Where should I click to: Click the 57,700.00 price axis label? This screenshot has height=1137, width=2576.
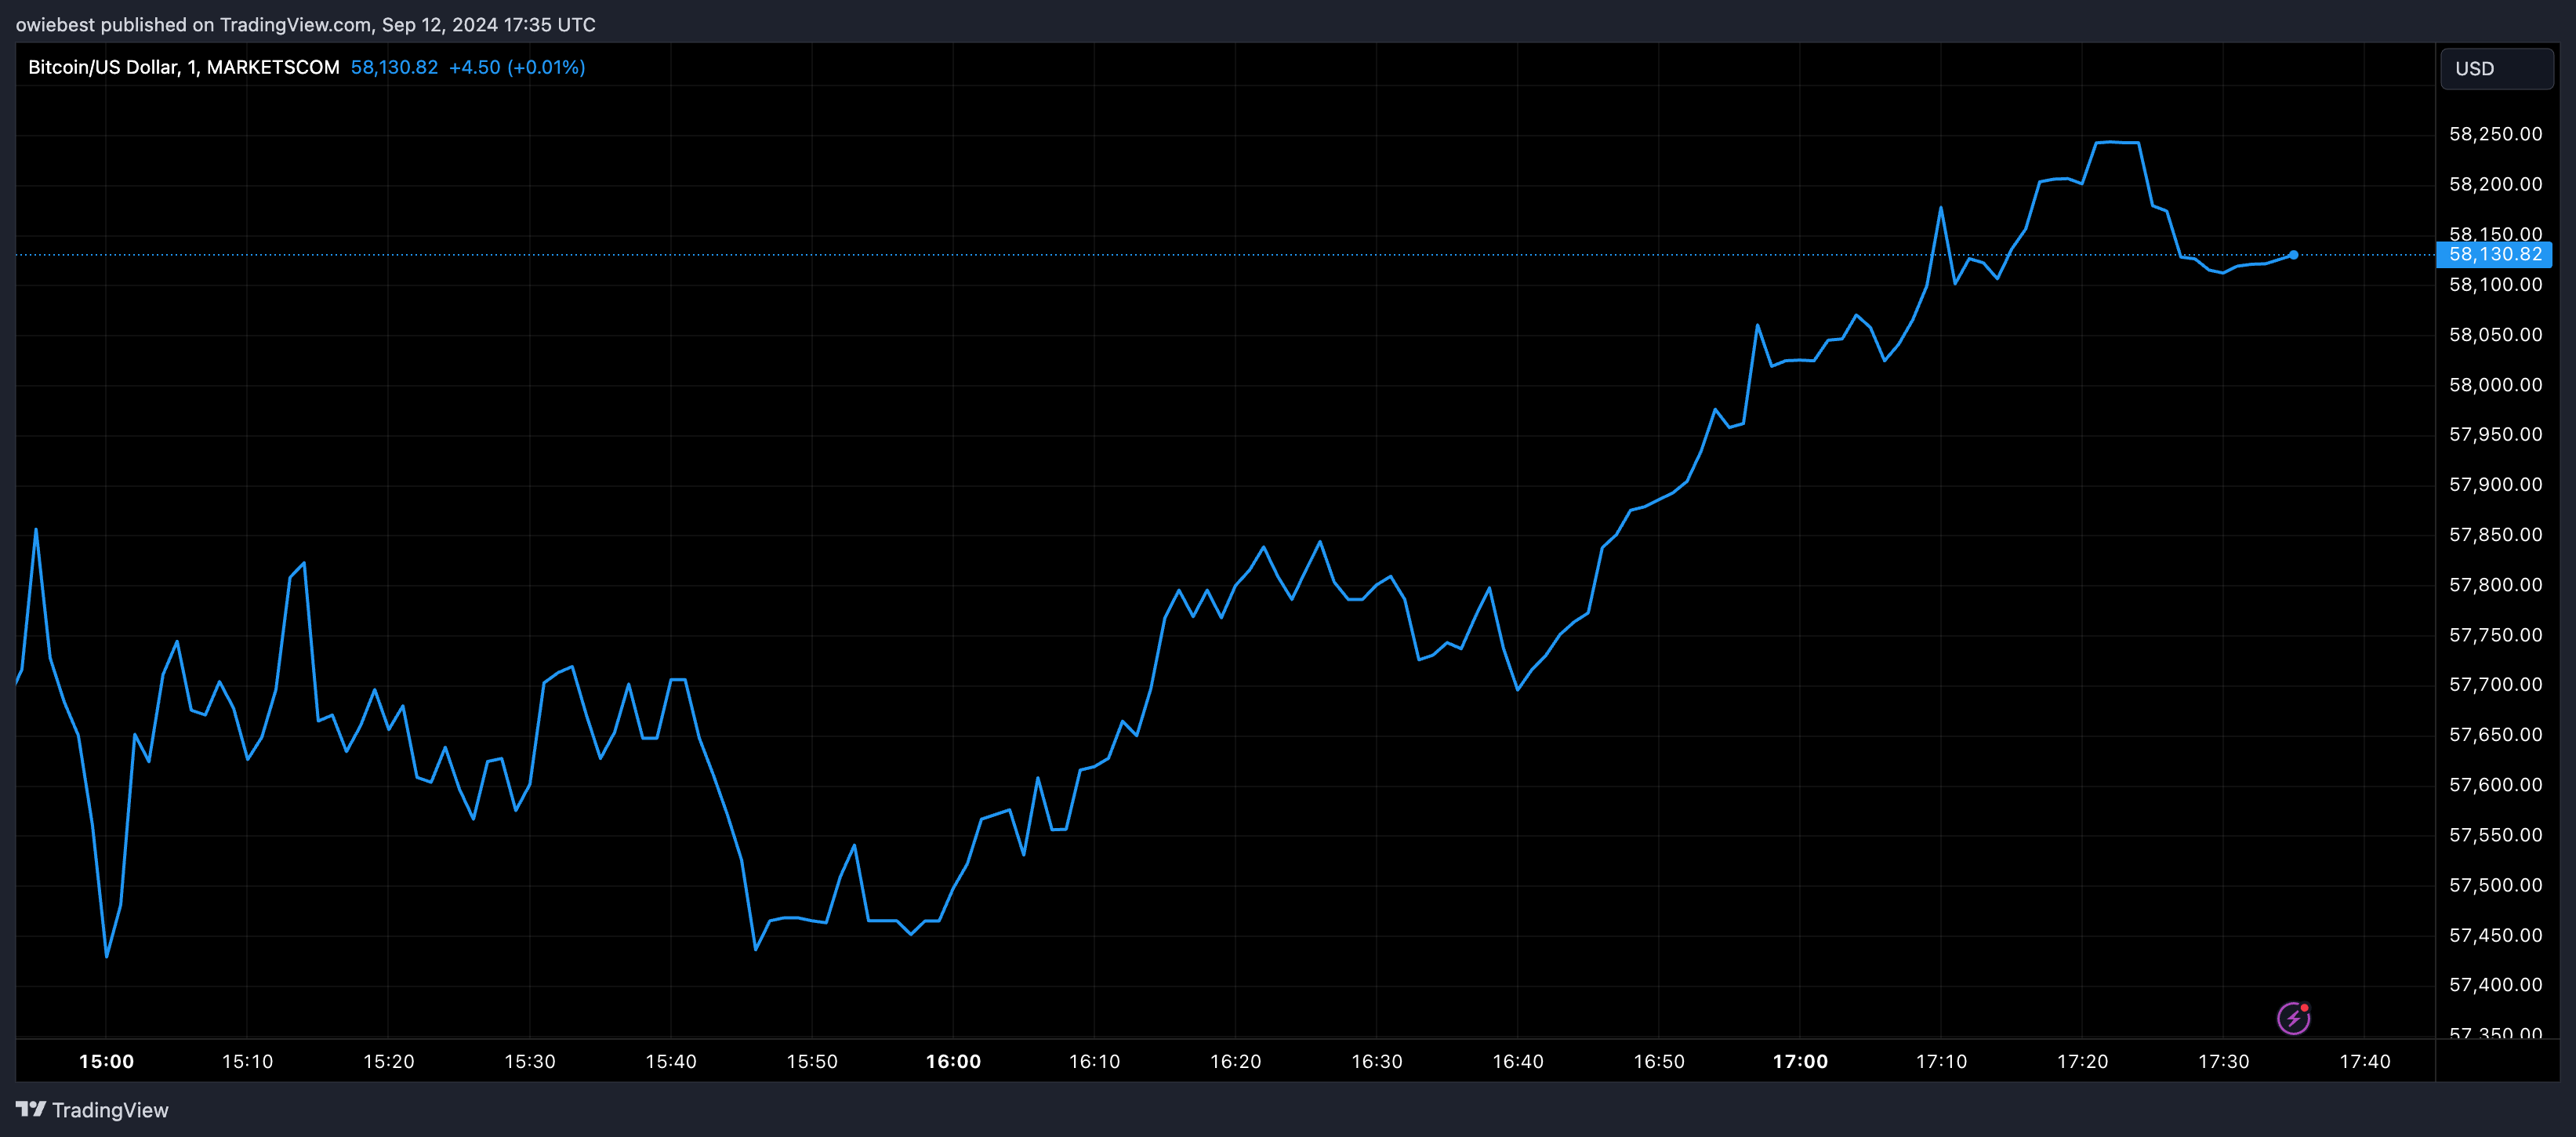pos(2495,684)
